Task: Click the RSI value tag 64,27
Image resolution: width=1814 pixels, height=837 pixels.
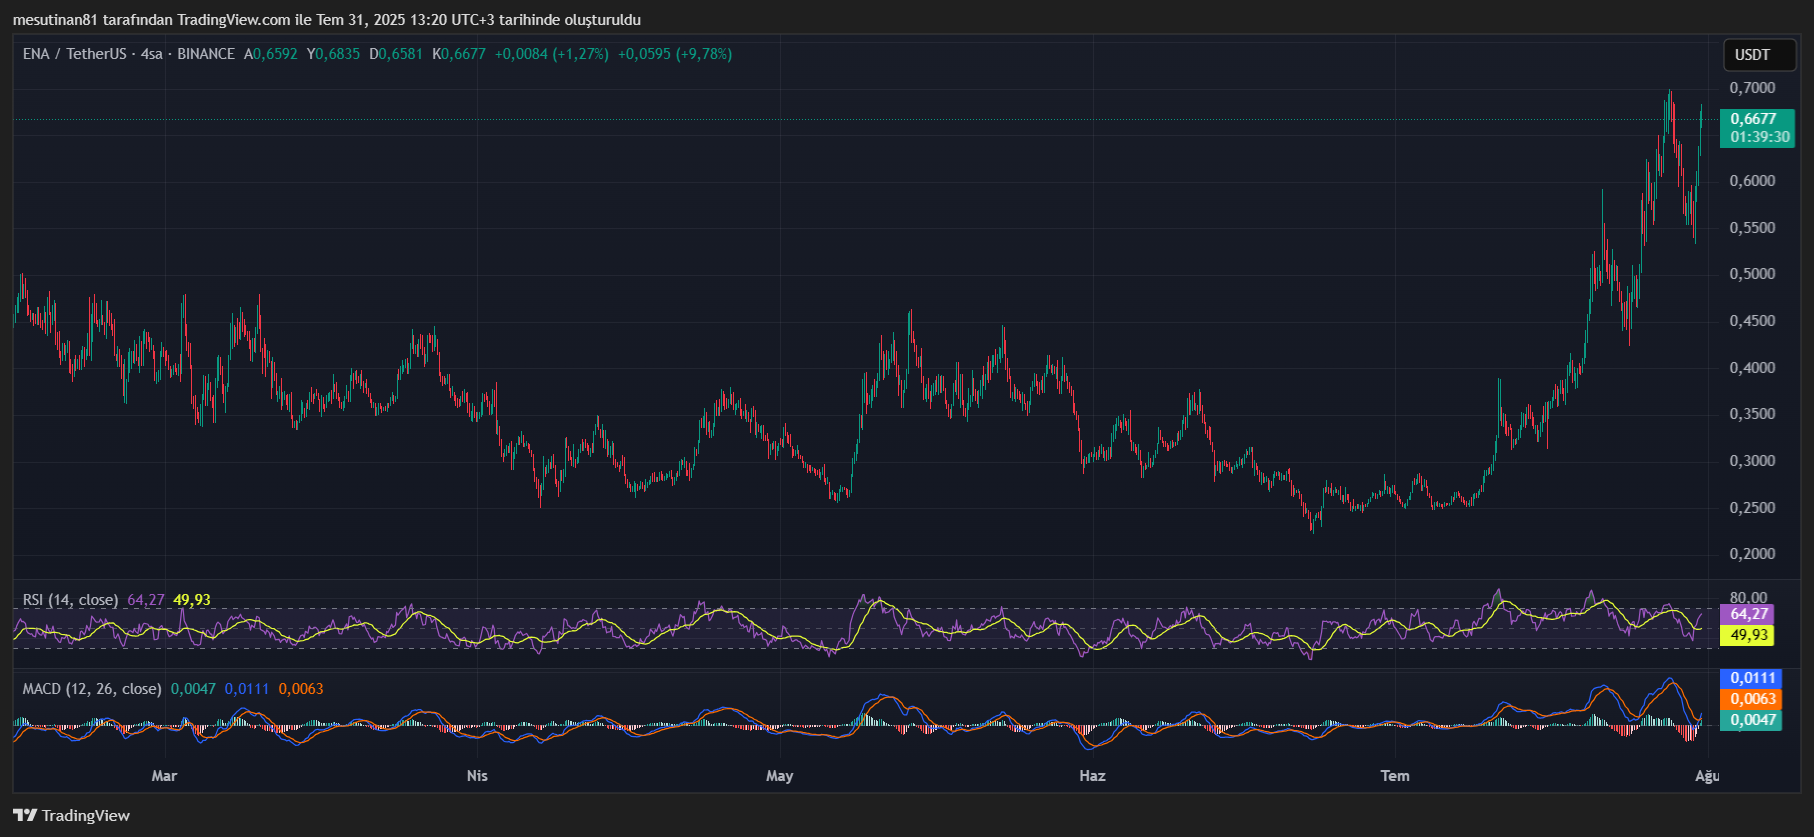Action: click(x=1747, y=614)
